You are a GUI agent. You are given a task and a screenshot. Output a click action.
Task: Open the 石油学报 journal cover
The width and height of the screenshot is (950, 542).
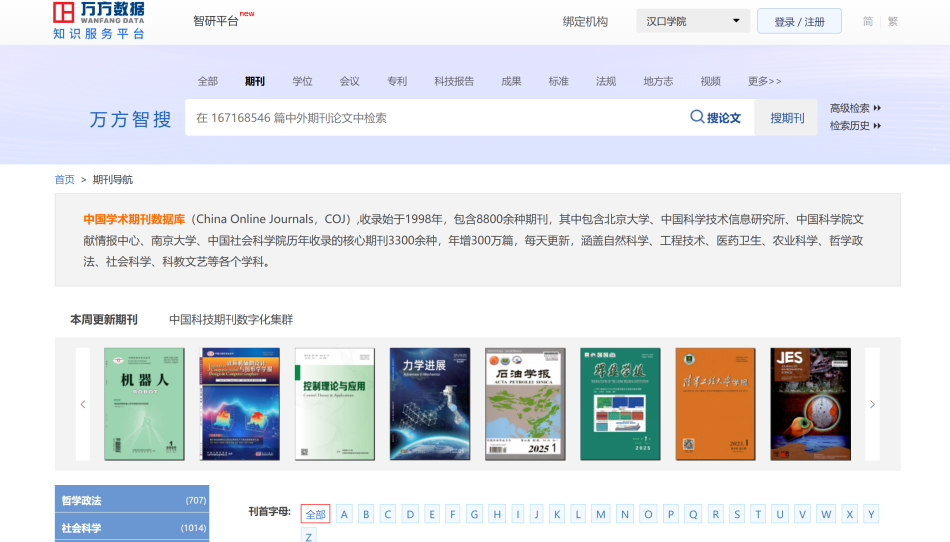click(524, 404)
